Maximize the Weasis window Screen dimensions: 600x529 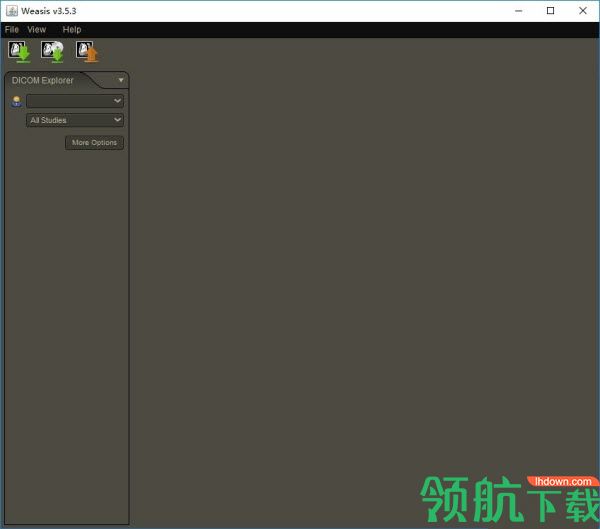[x=550, y=11]
